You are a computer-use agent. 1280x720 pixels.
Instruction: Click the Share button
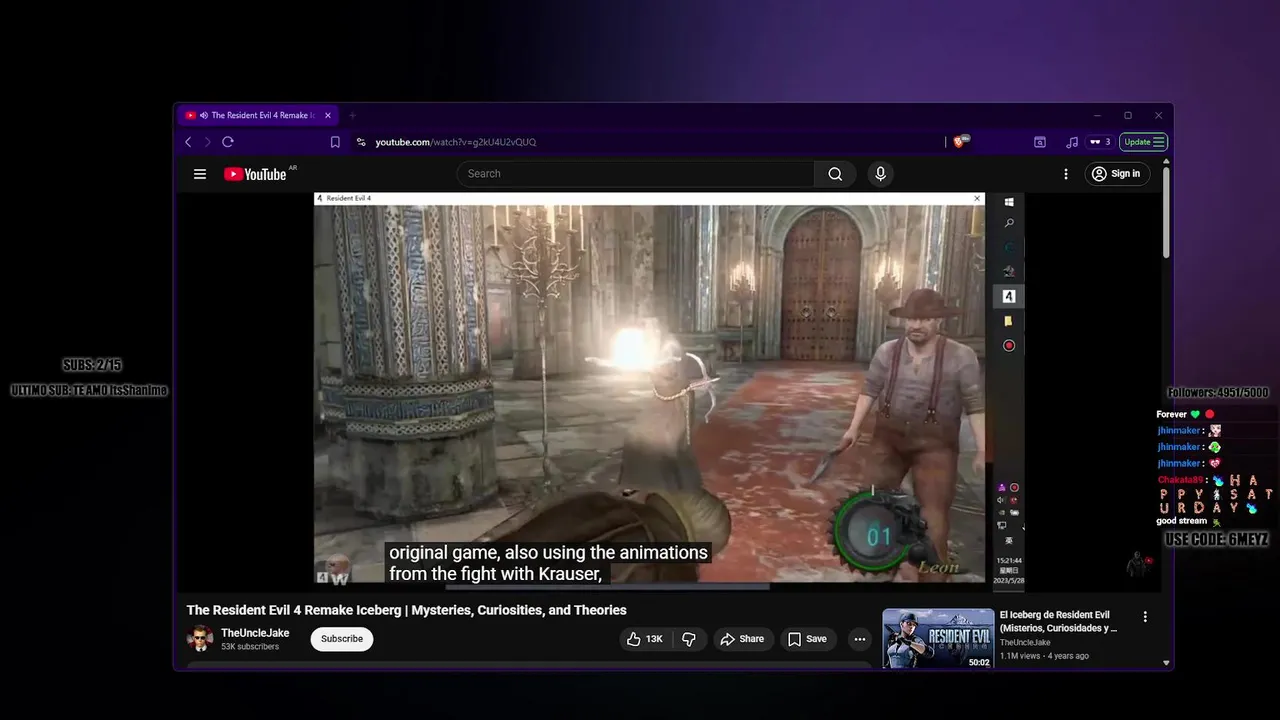point(742,639)
